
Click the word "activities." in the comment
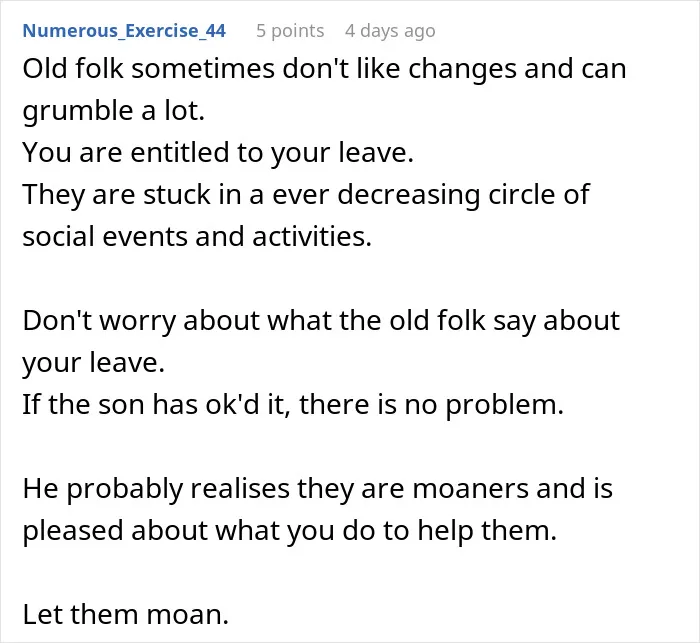click(x=312, y=236)
